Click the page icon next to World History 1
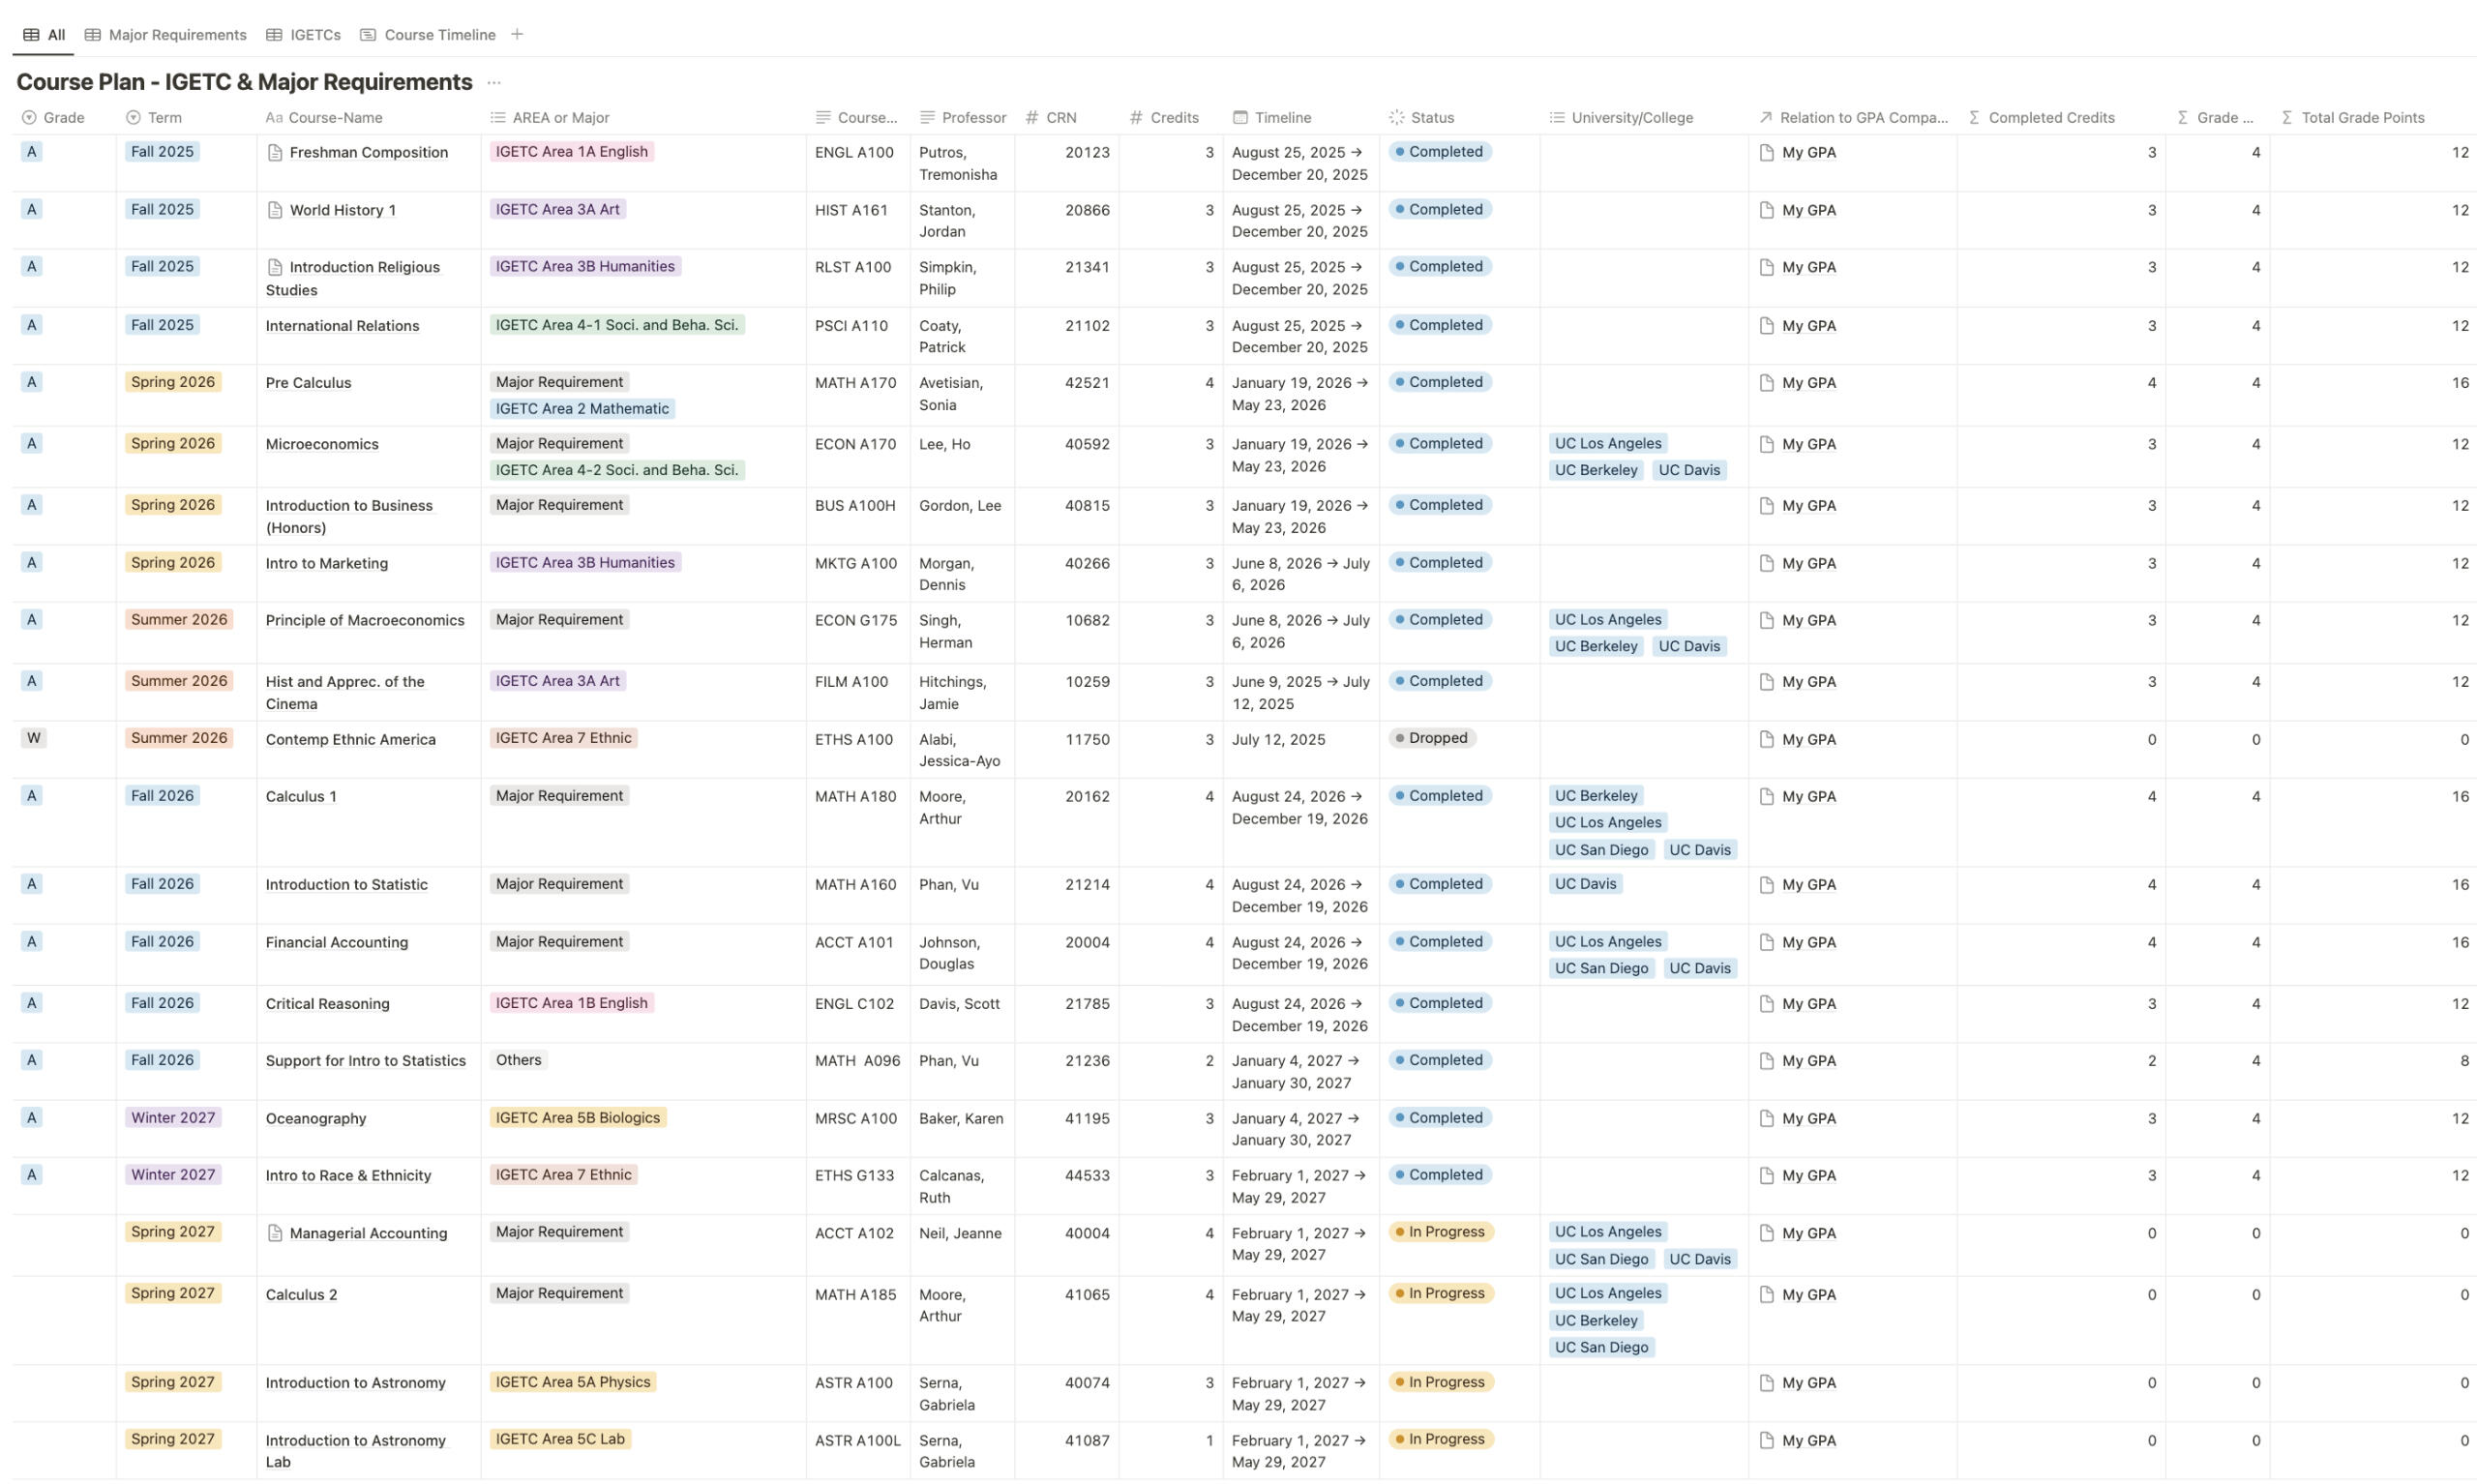2477x1484 pixels. pos(275,210)
